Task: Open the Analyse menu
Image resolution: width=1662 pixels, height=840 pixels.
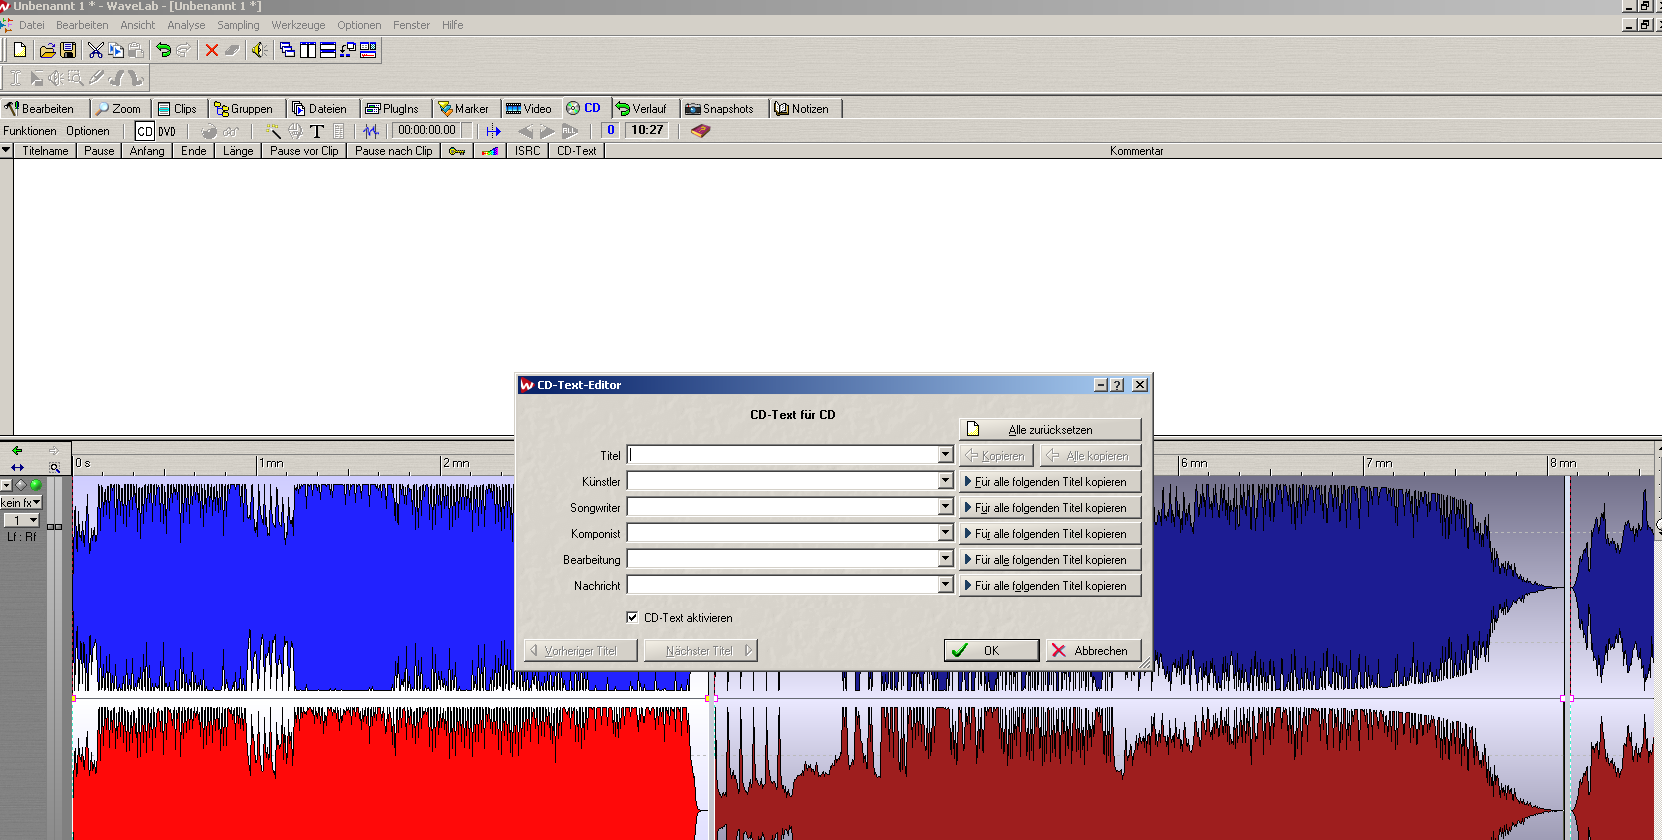Action: pos(186,25)
